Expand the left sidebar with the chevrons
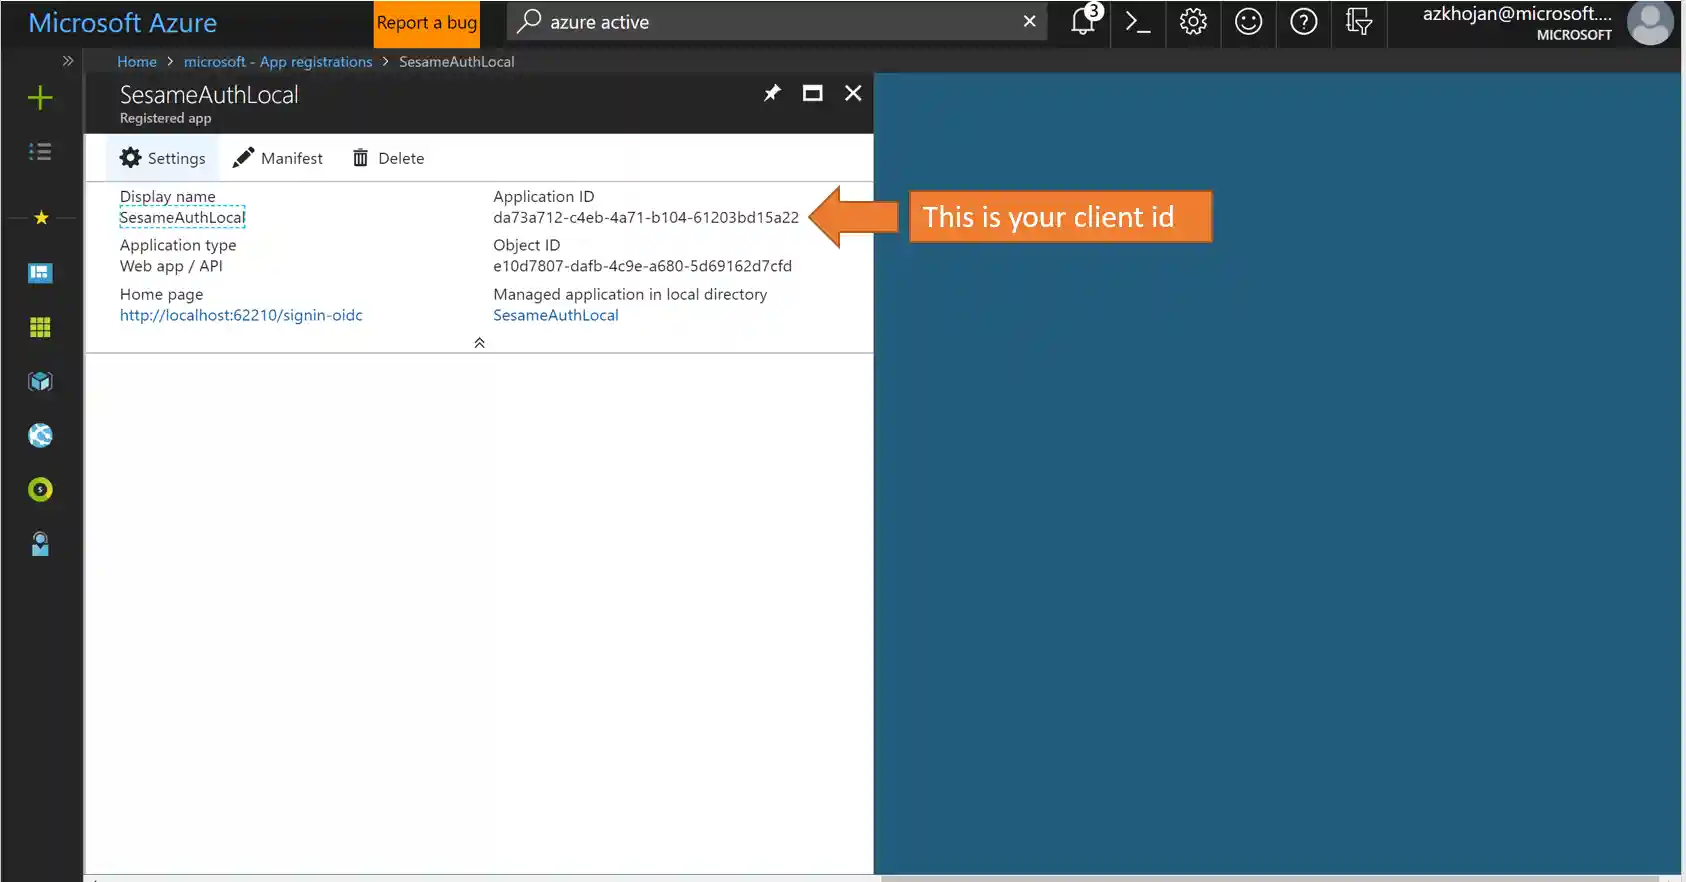The height and width of the screenshot is (882, 1686). 68,61
